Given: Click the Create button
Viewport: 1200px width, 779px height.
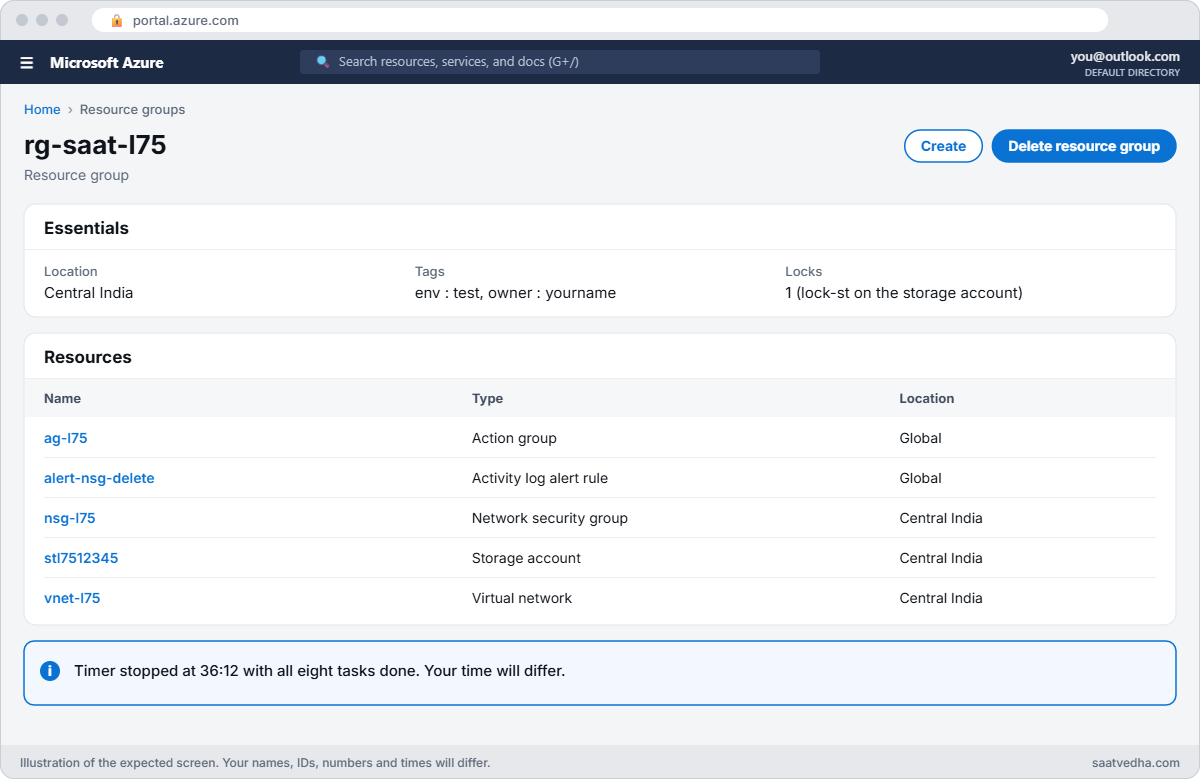Looking at the screenshot, I should [943, 146].
